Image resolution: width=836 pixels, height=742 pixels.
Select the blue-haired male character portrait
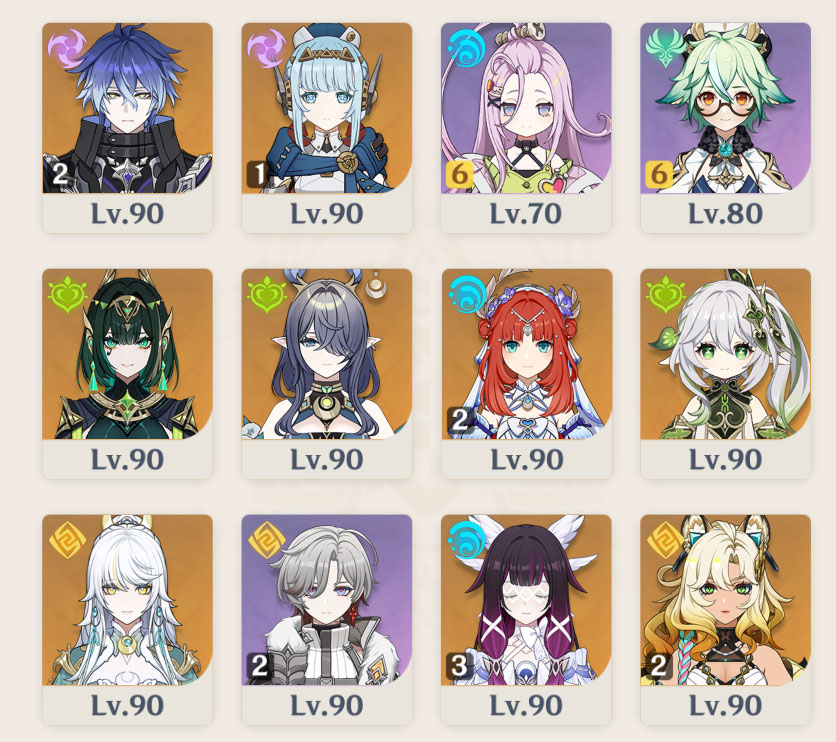[x=127, y=108]
